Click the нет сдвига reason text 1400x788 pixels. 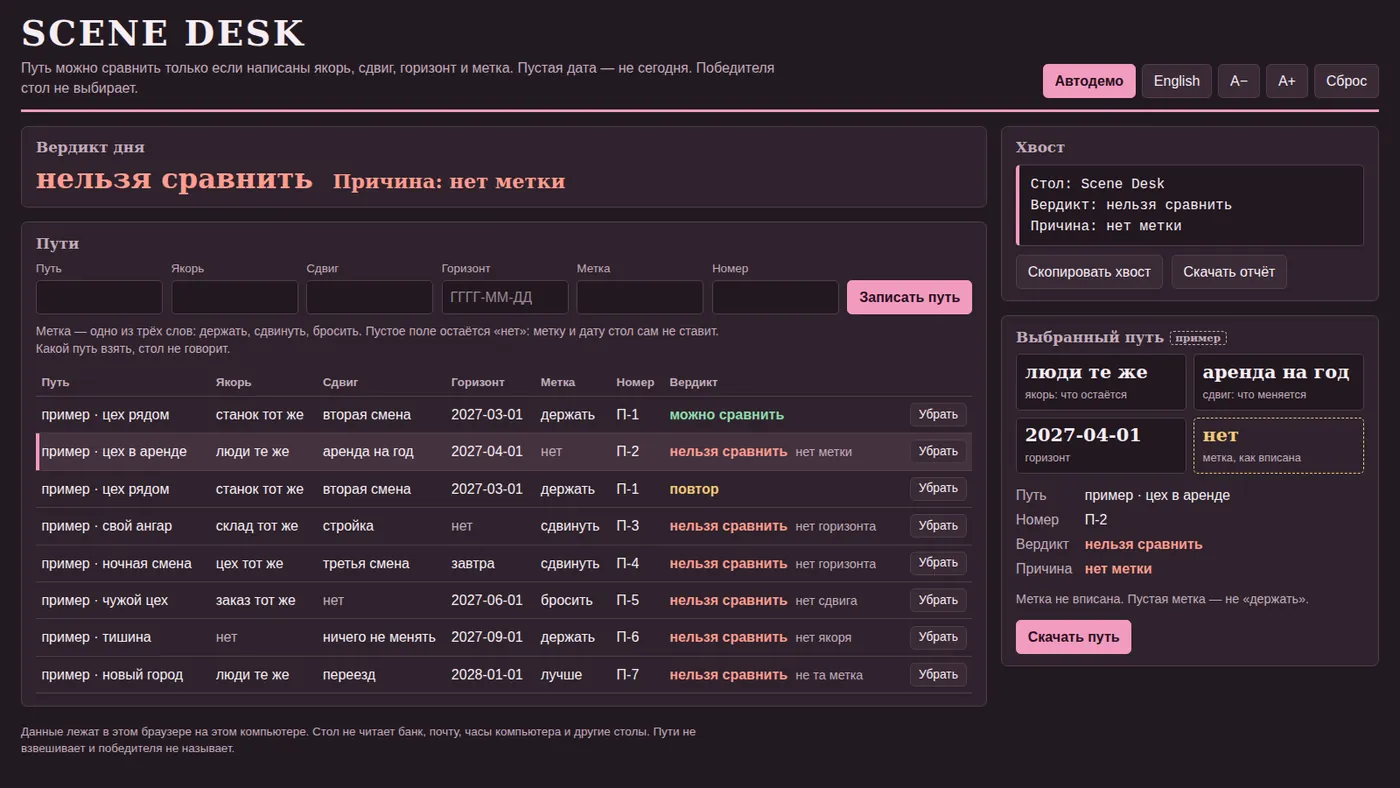tap(826, 600)
